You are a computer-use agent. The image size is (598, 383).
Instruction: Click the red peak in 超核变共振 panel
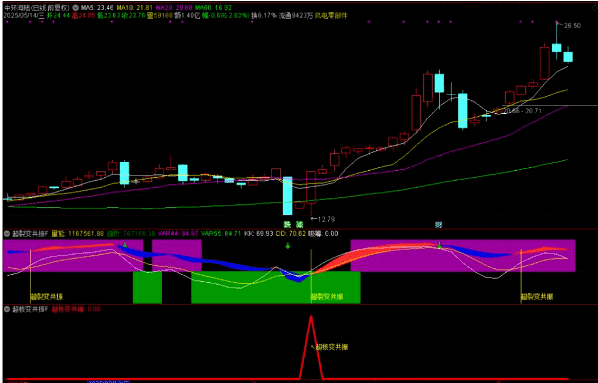[x=311, y=317]
